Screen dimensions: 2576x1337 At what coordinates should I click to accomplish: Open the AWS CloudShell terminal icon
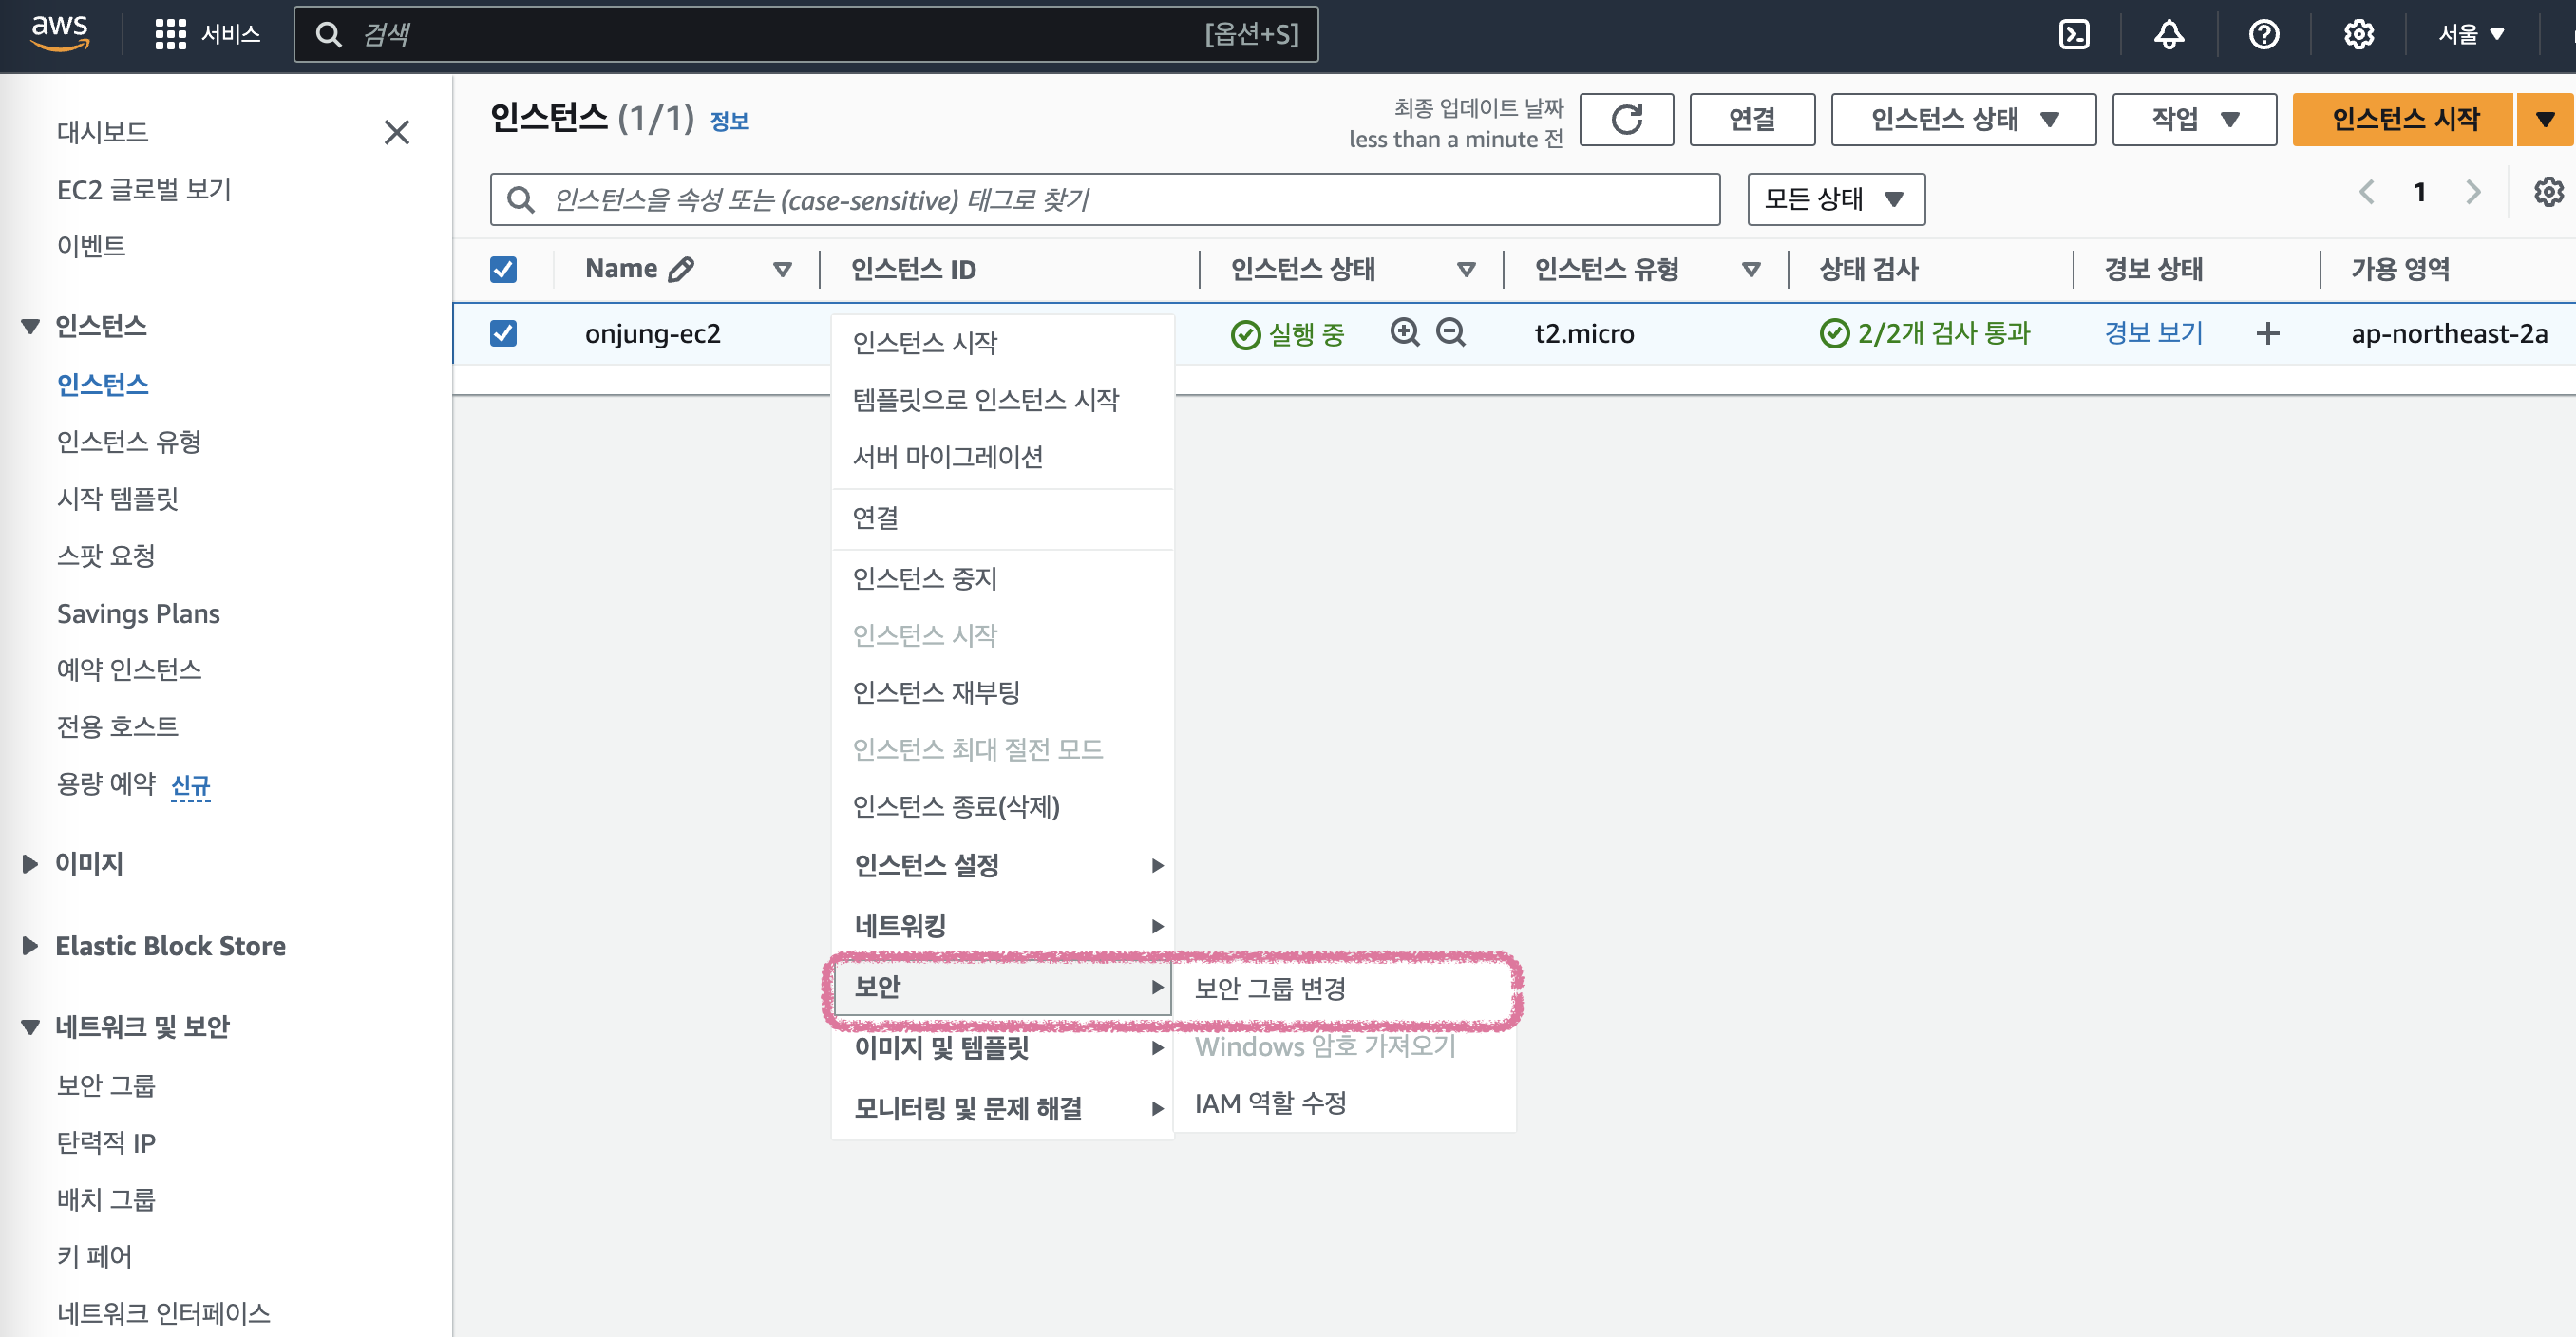pyautogui.click(x=2074, y=35)
